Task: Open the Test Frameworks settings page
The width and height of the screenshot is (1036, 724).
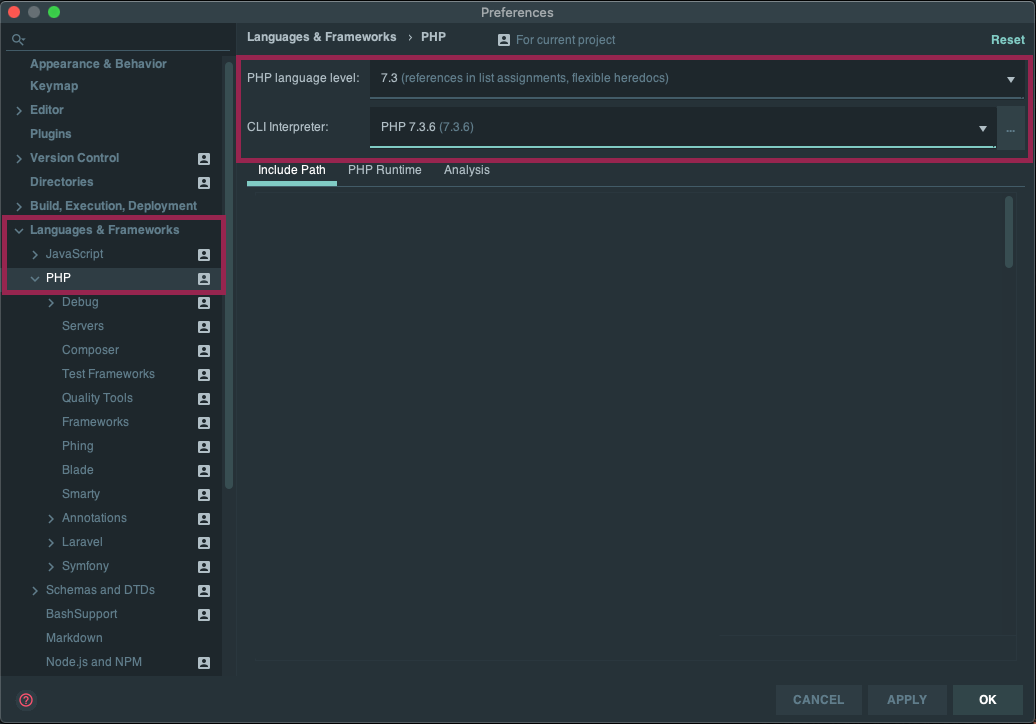Action: point(108,374)
